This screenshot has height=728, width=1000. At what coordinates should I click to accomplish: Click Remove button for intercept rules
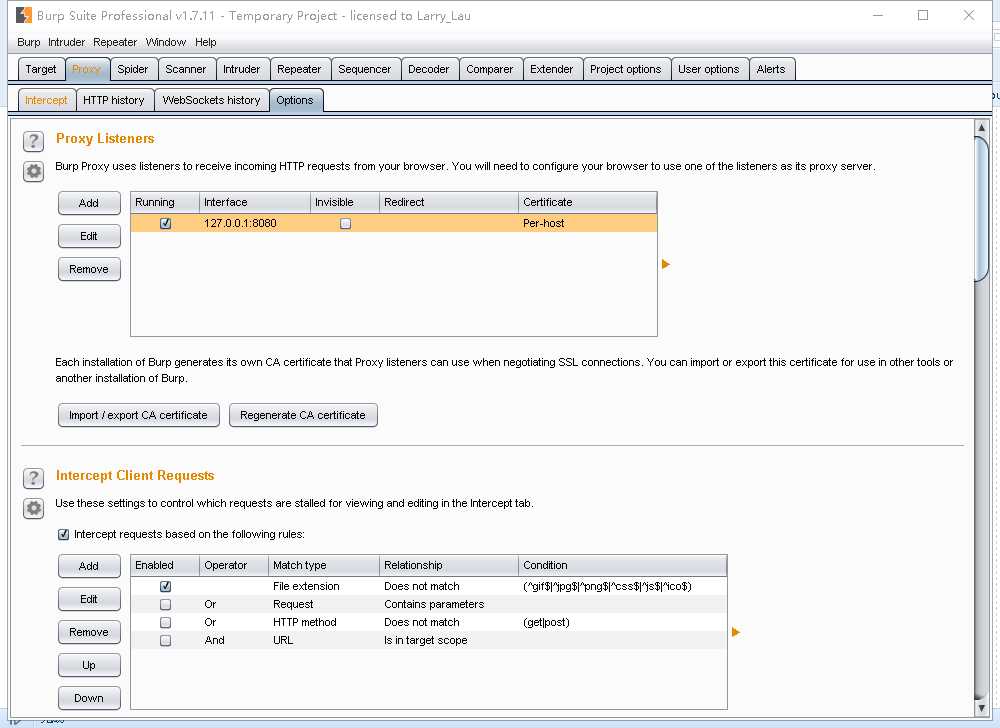[89, 632]
